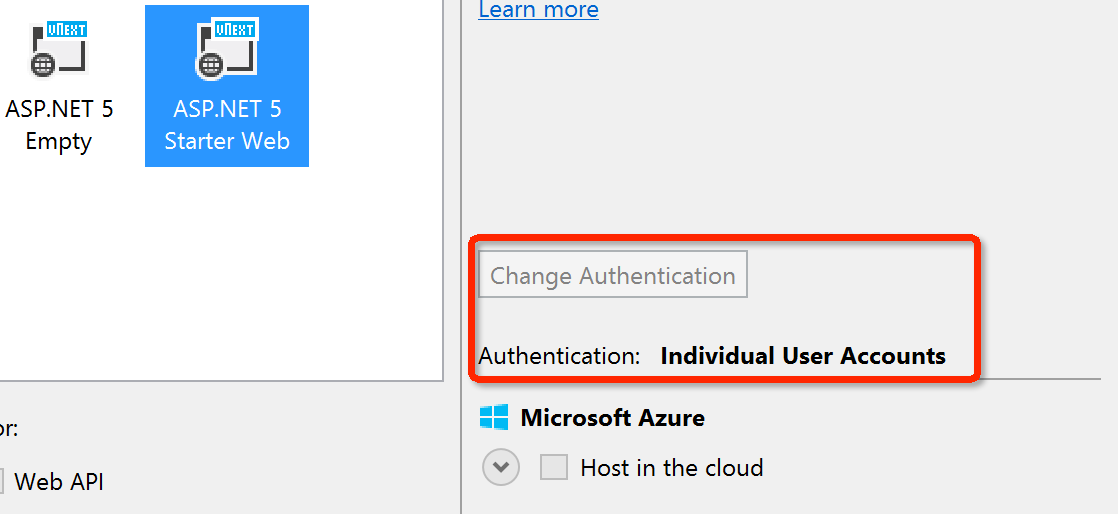The height and width of the screenshot is (514, 1118).
Task: Click the Individual User Accounts text
Action: [803, 355]
